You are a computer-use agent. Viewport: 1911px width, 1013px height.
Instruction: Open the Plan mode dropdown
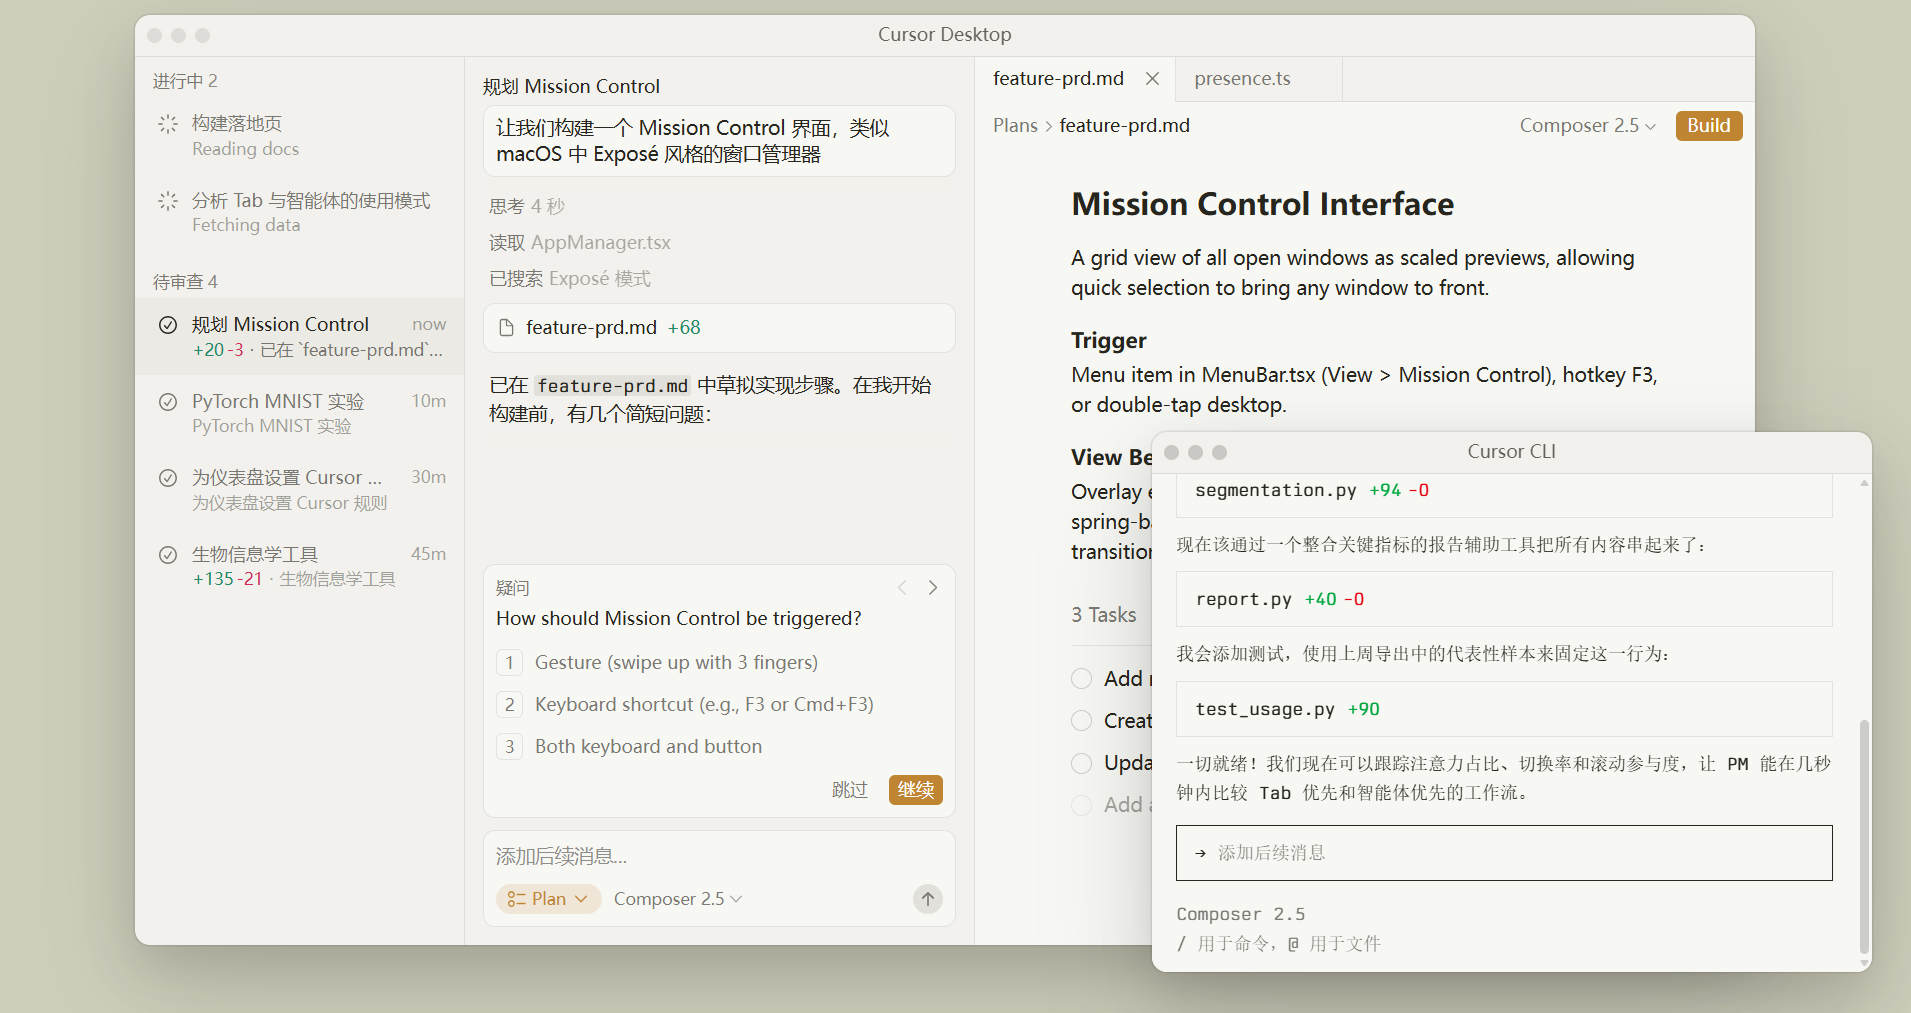[548, 899]
